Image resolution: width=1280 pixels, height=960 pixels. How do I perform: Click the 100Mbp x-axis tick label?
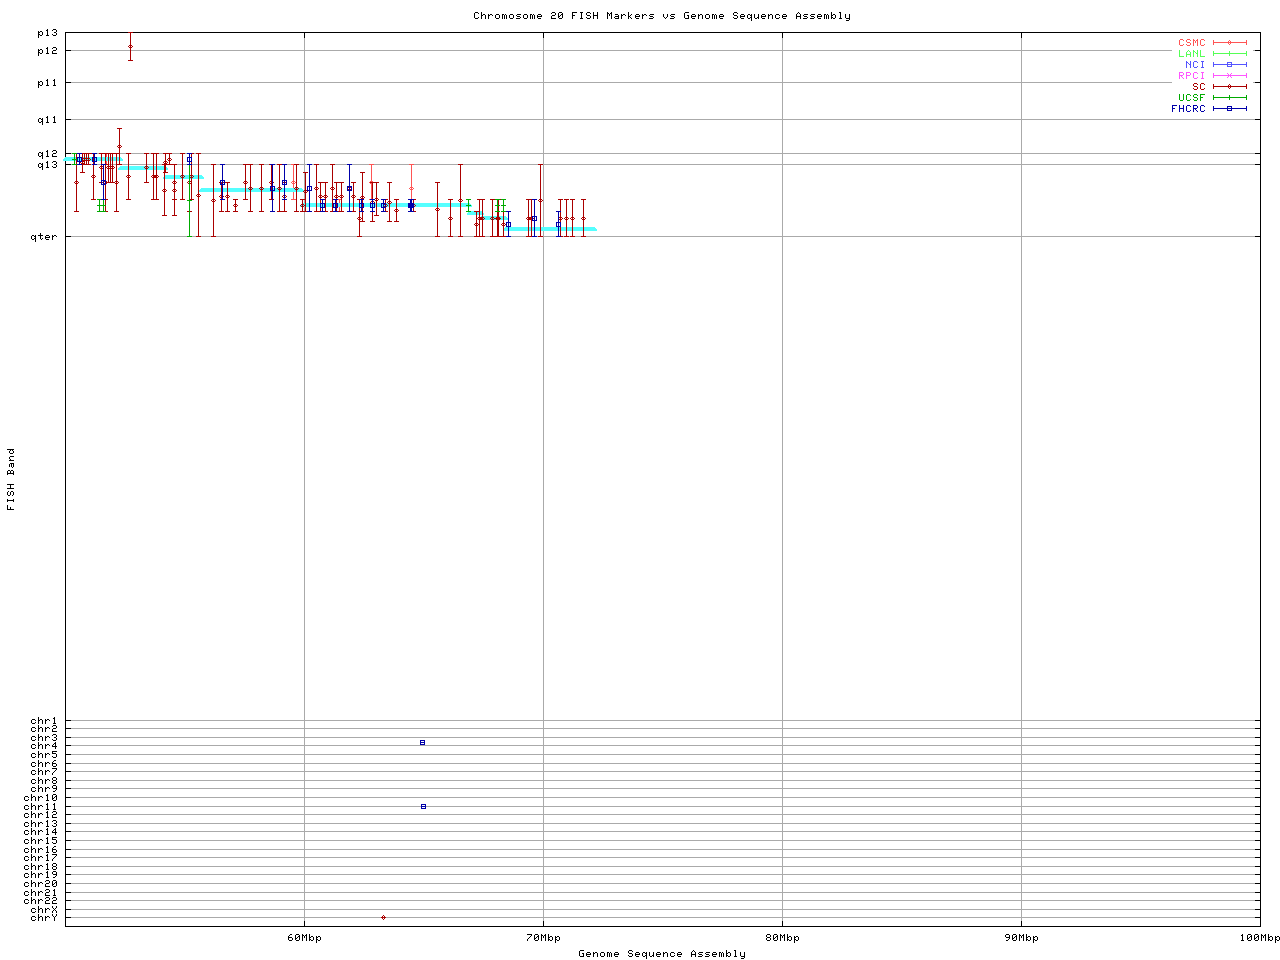[1259, 938]
